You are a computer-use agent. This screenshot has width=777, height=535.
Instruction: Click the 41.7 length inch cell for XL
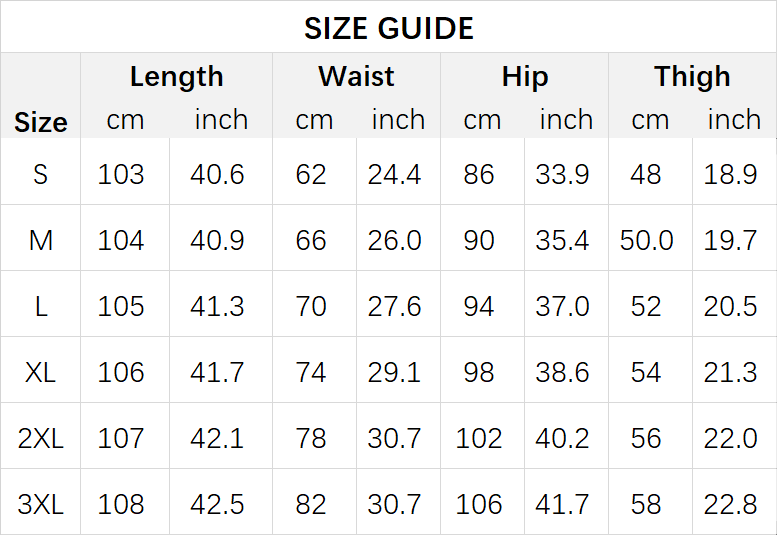click(x=217, y=373)
